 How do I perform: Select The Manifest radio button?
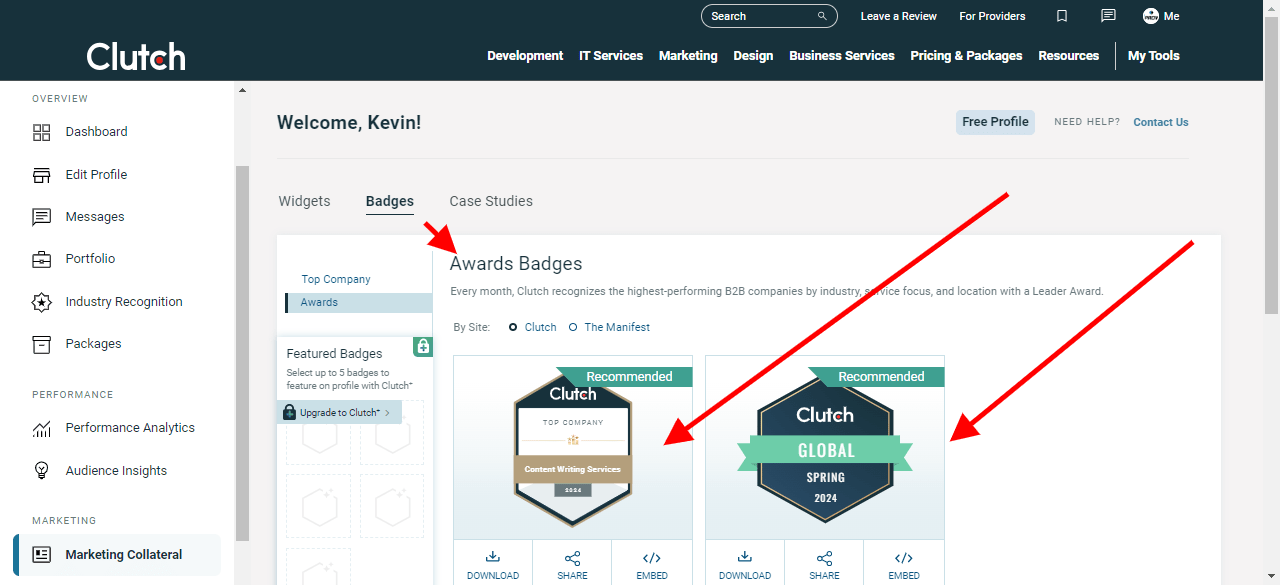[x=573, y=327]
